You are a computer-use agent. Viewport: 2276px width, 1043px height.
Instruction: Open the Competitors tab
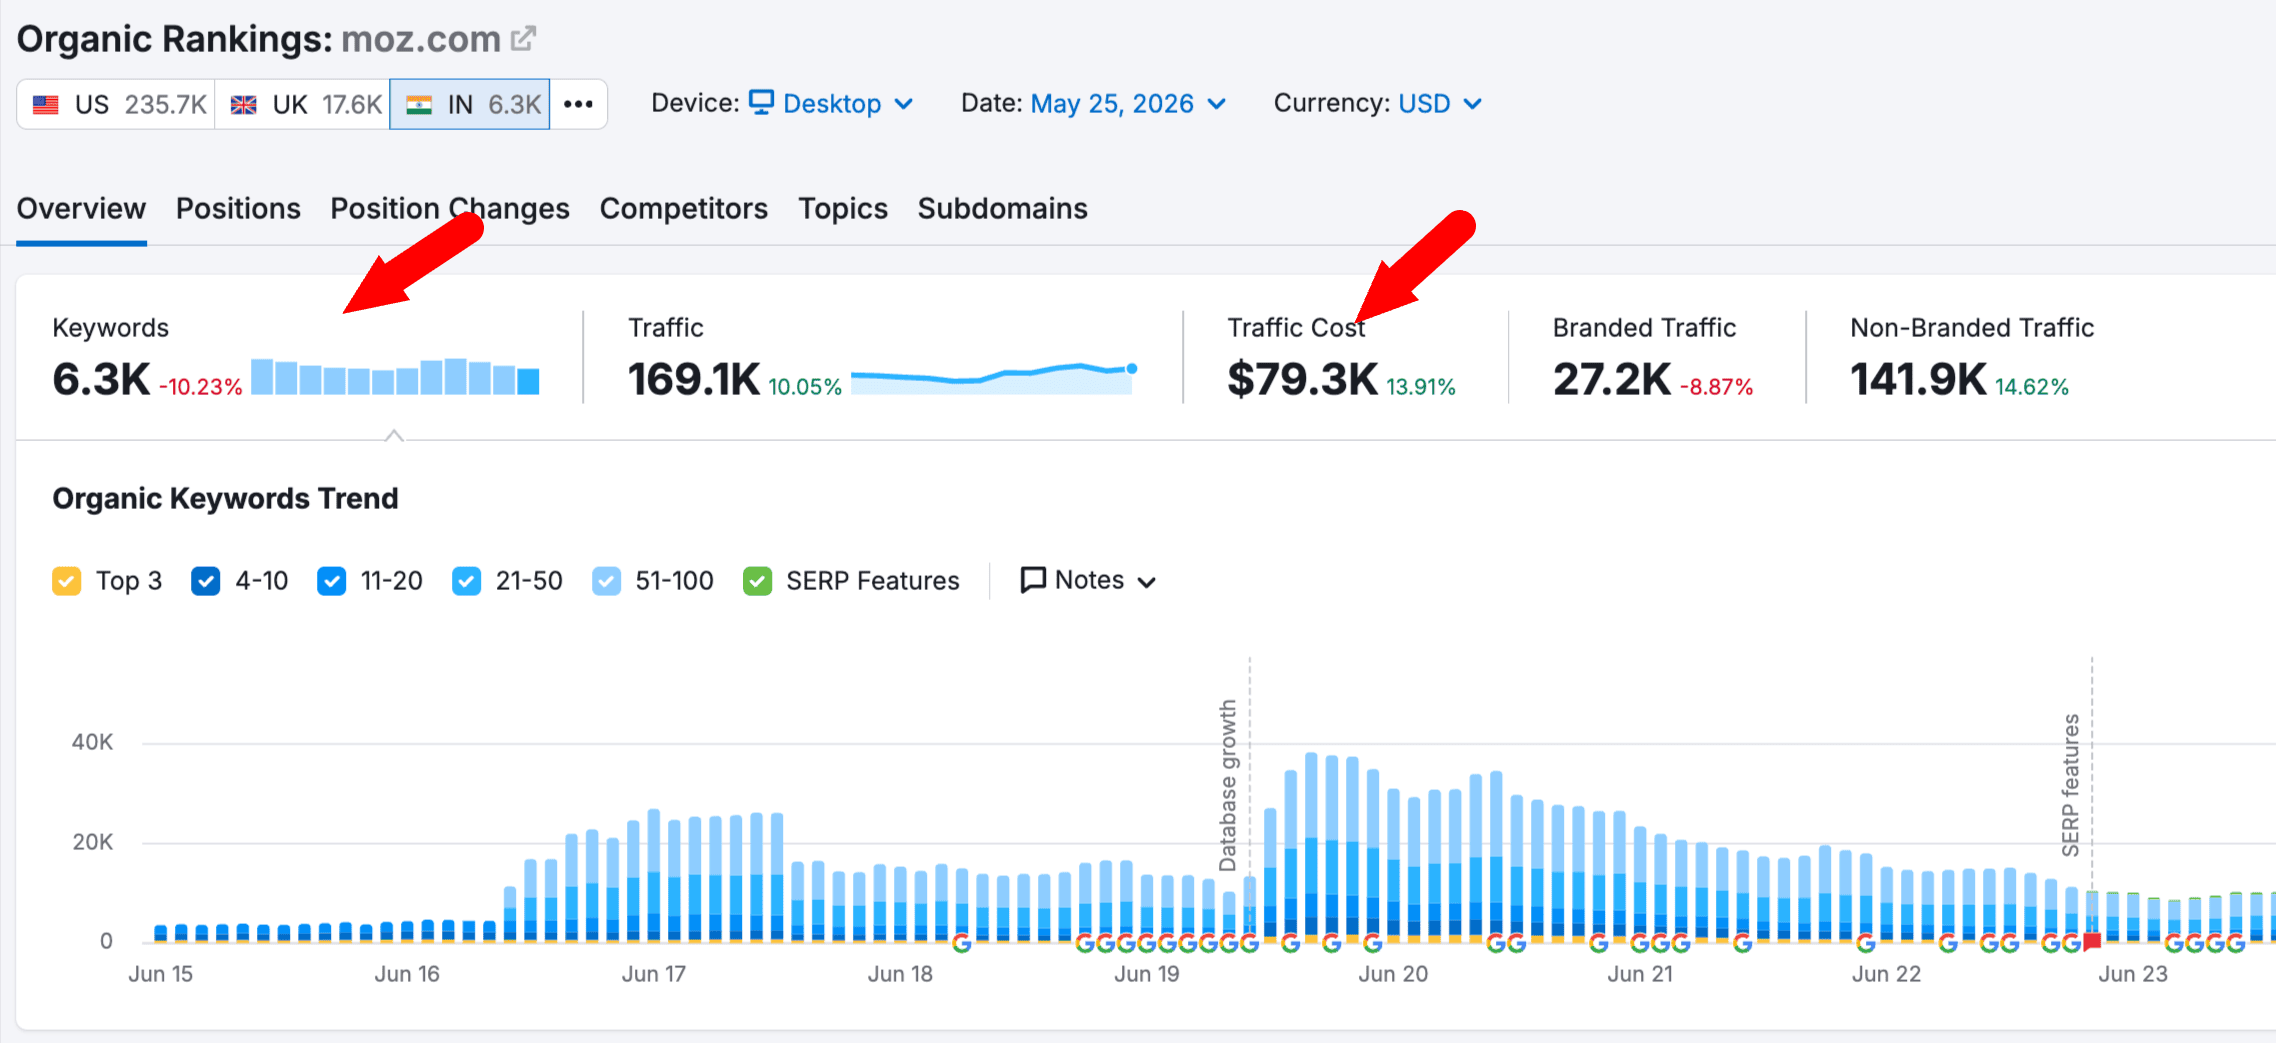pos(684,208)
